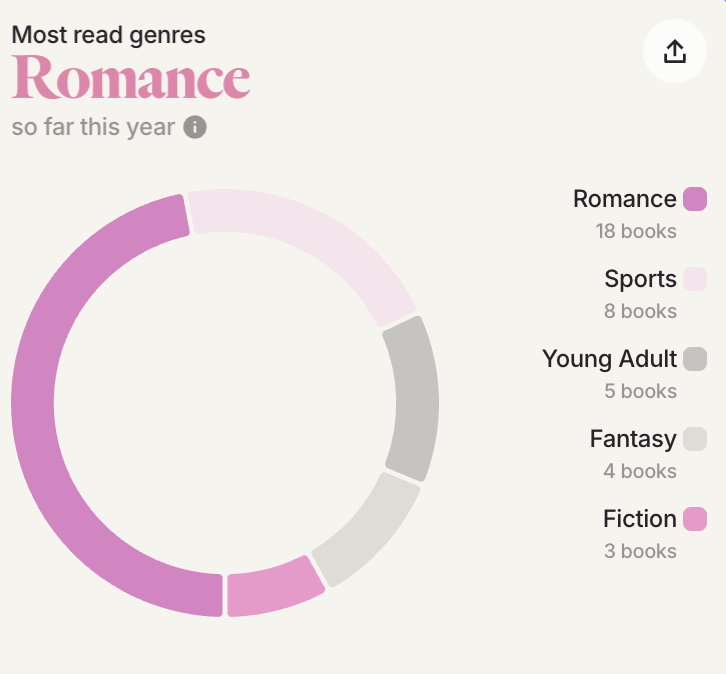Screen dimensions: 726x674
Task: Click the Fiction legend color swatch
Action: point(695,519)
